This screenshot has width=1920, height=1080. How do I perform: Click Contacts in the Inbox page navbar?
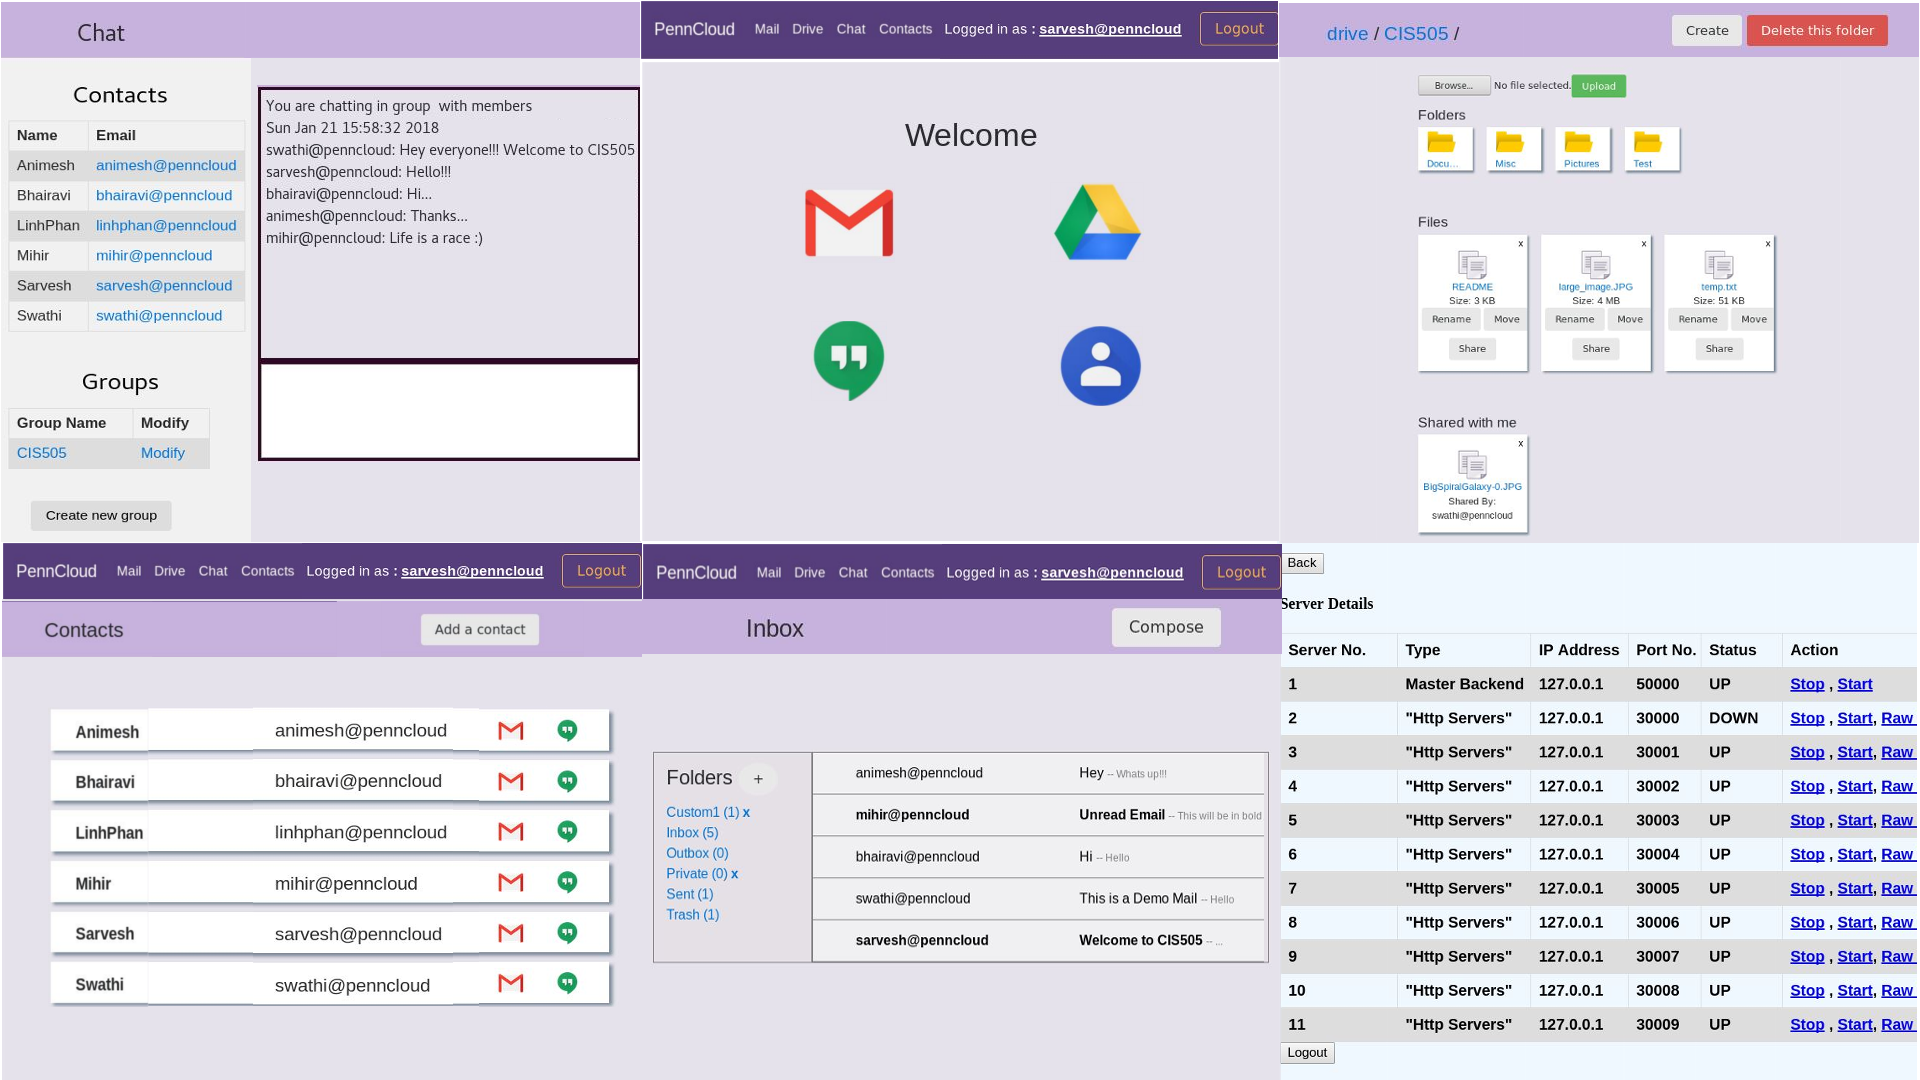pyautogui.click(x=907, y=572)
